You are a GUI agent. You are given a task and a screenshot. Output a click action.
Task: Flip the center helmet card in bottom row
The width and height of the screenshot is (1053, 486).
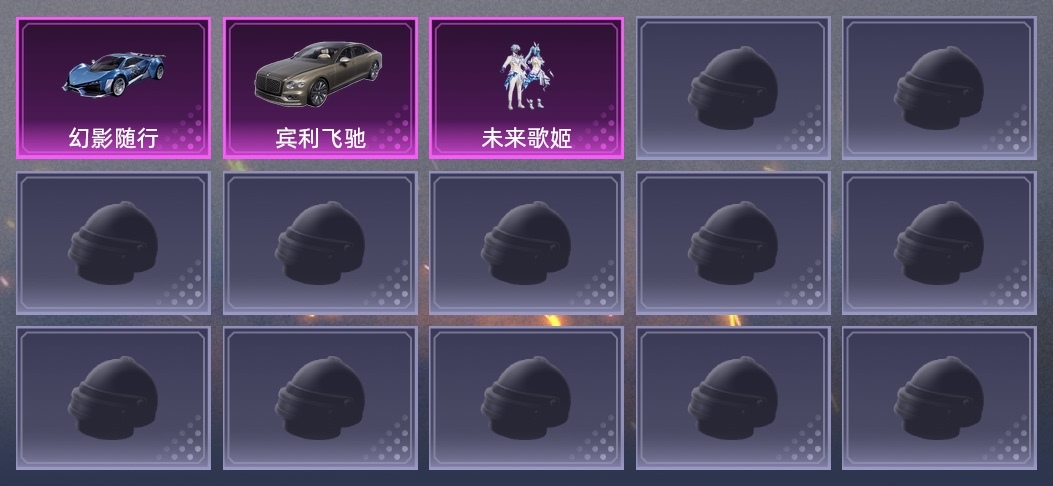[526, 398]
